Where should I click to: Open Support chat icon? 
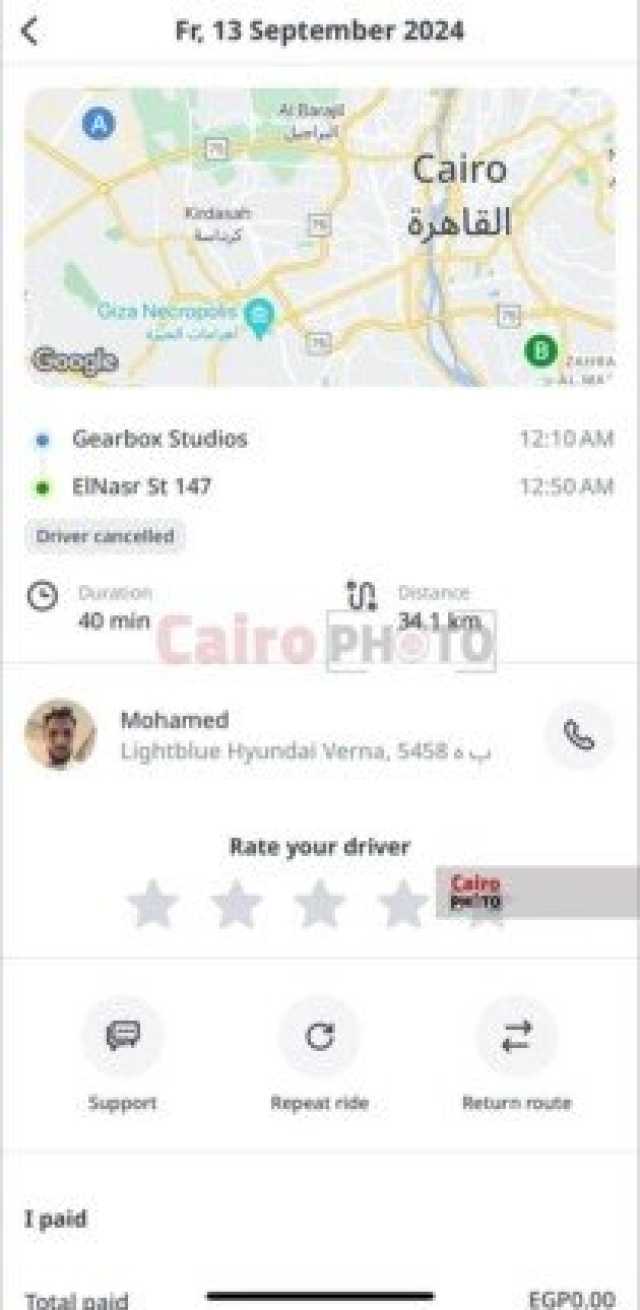122,1037
